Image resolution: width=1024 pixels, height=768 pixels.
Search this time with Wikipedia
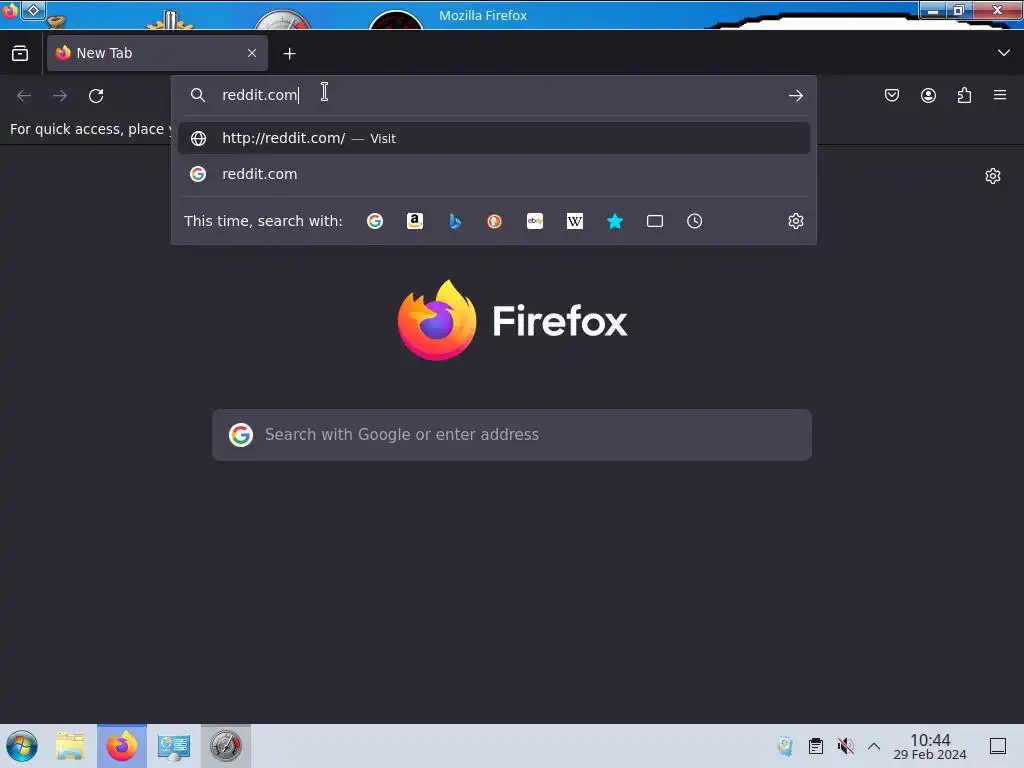pos(575,221)
